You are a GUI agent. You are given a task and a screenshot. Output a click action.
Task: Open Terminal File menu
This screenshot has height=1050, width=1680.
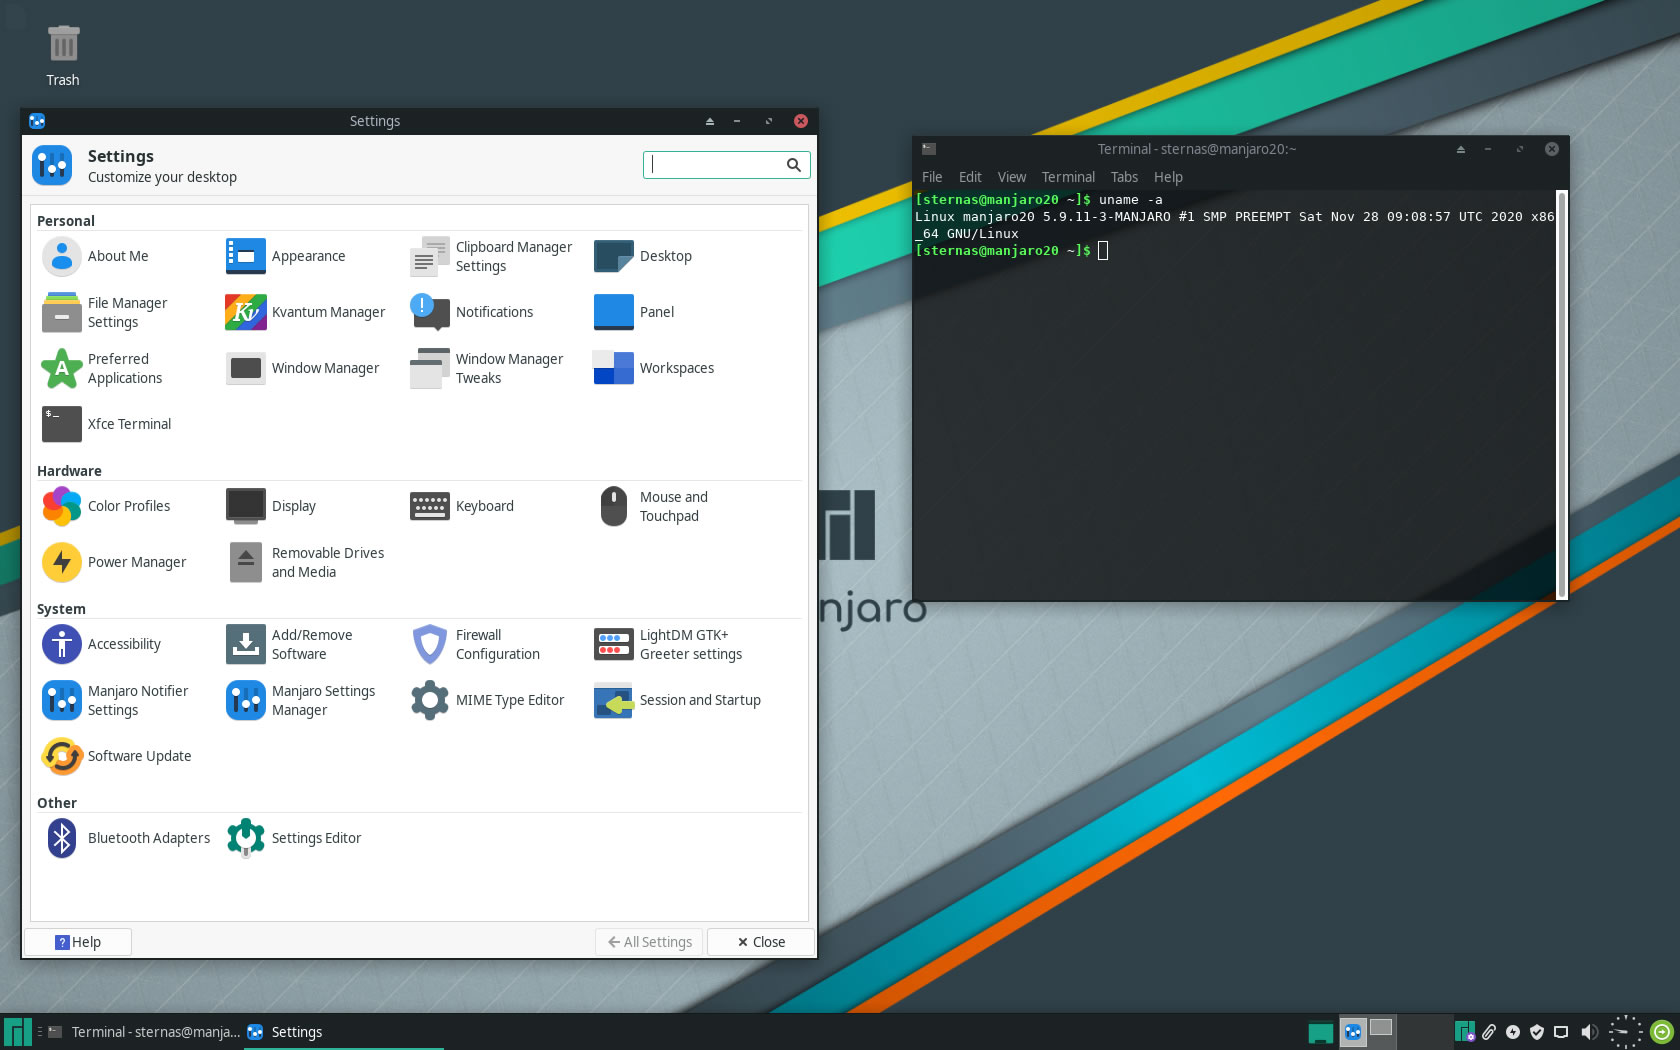(932, 177)
